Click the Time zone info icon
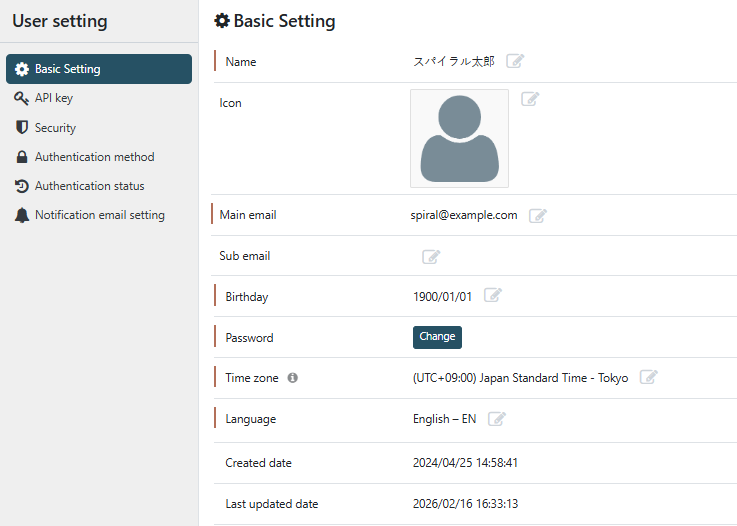The width and height of the screenshot is (737, 526). click(x=293, y=378)
